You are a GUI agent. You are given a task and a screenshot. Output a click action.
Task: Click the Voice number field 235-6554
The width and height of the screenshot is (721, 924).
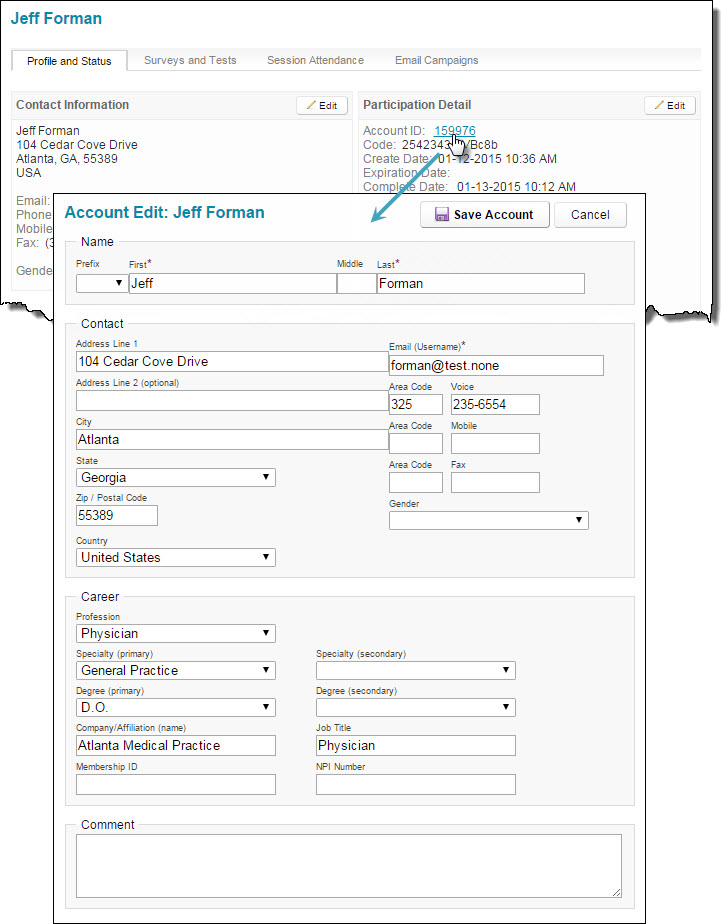495,404
